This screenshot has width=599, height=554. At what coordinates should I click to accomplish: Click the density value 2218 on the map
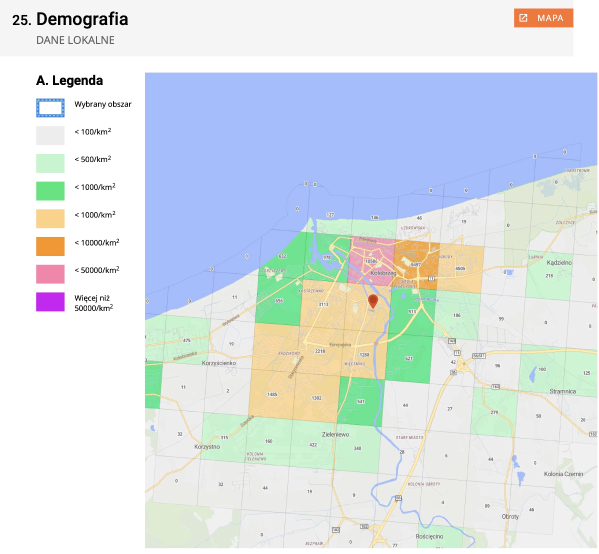pos(320,351)
